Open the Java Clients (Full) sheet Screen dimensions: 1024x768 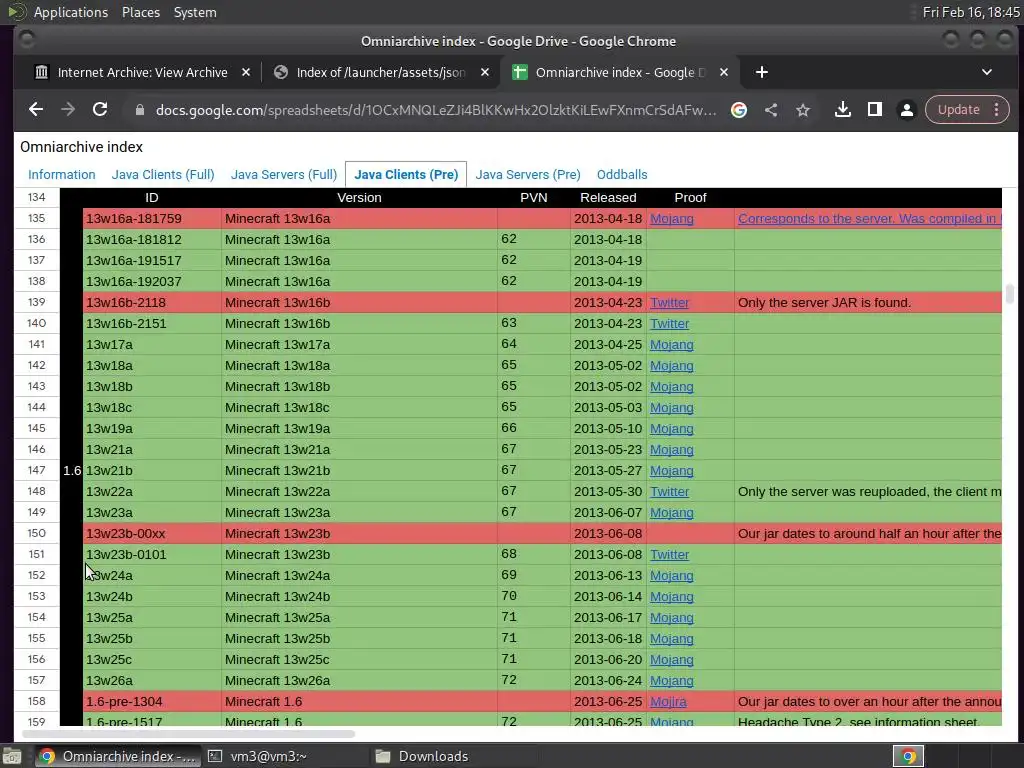[x=163, y=174]
